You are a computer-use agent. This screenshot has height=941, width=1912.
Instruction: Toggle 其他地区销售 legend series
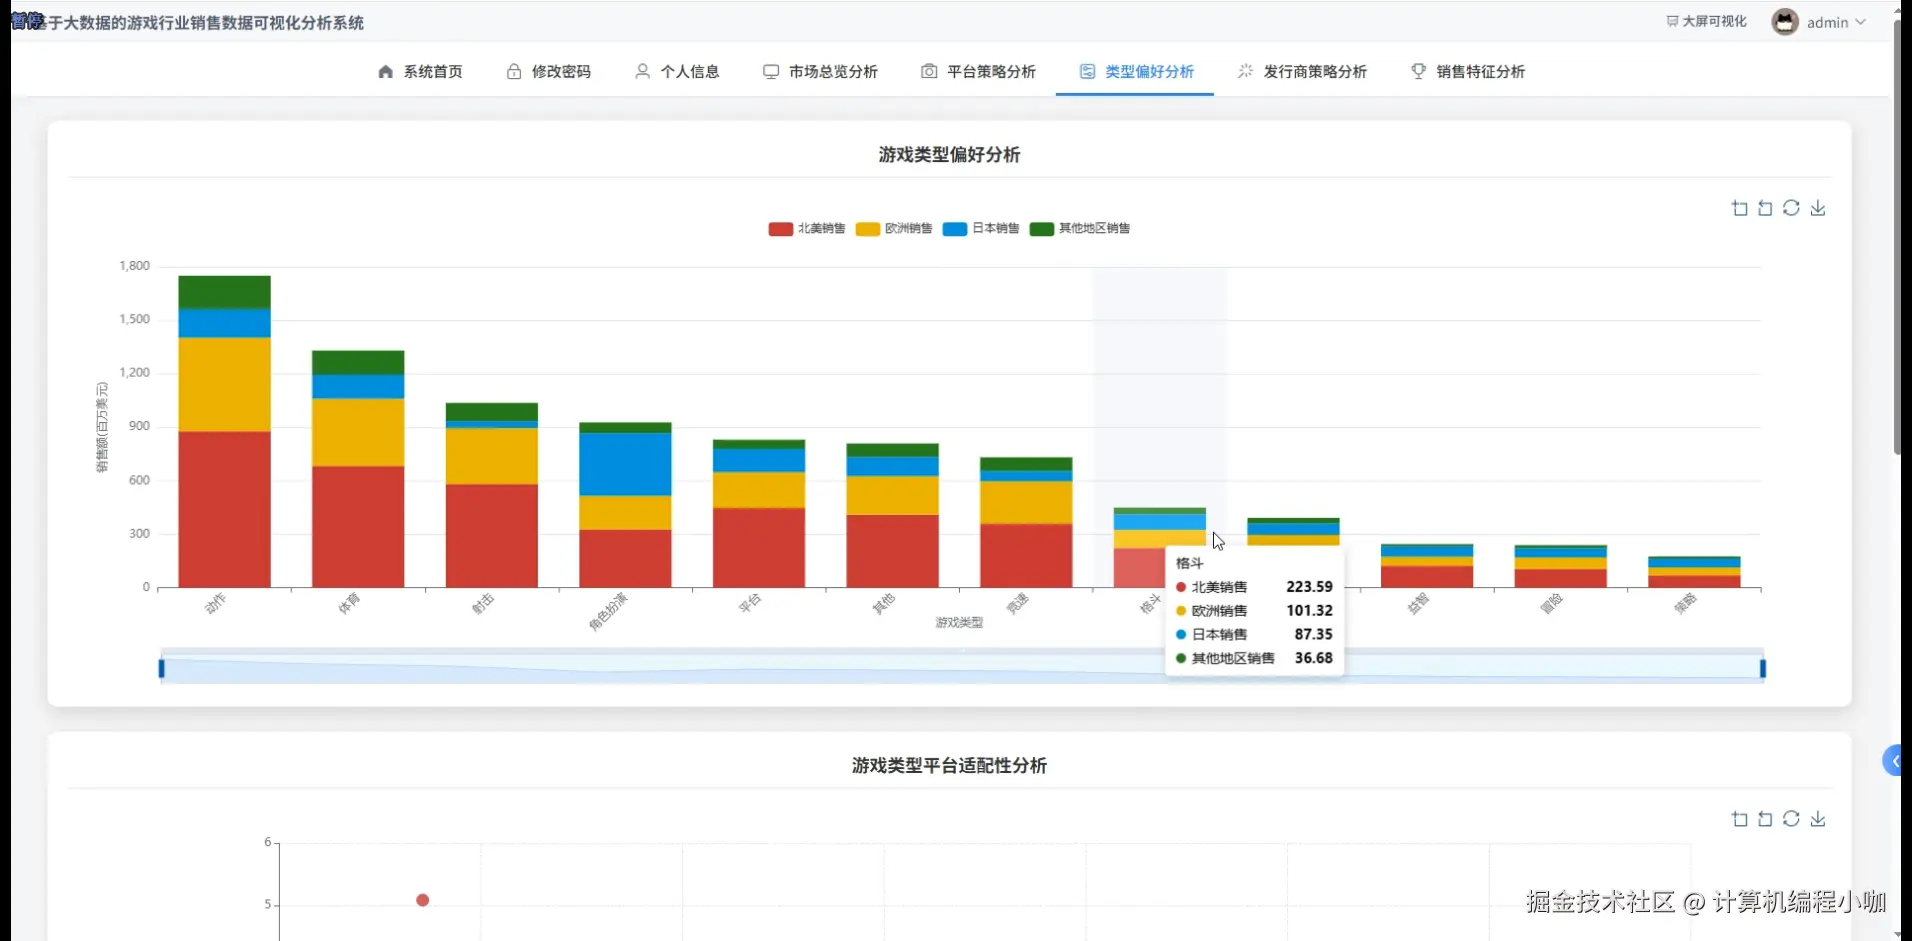pos(1080,228)
